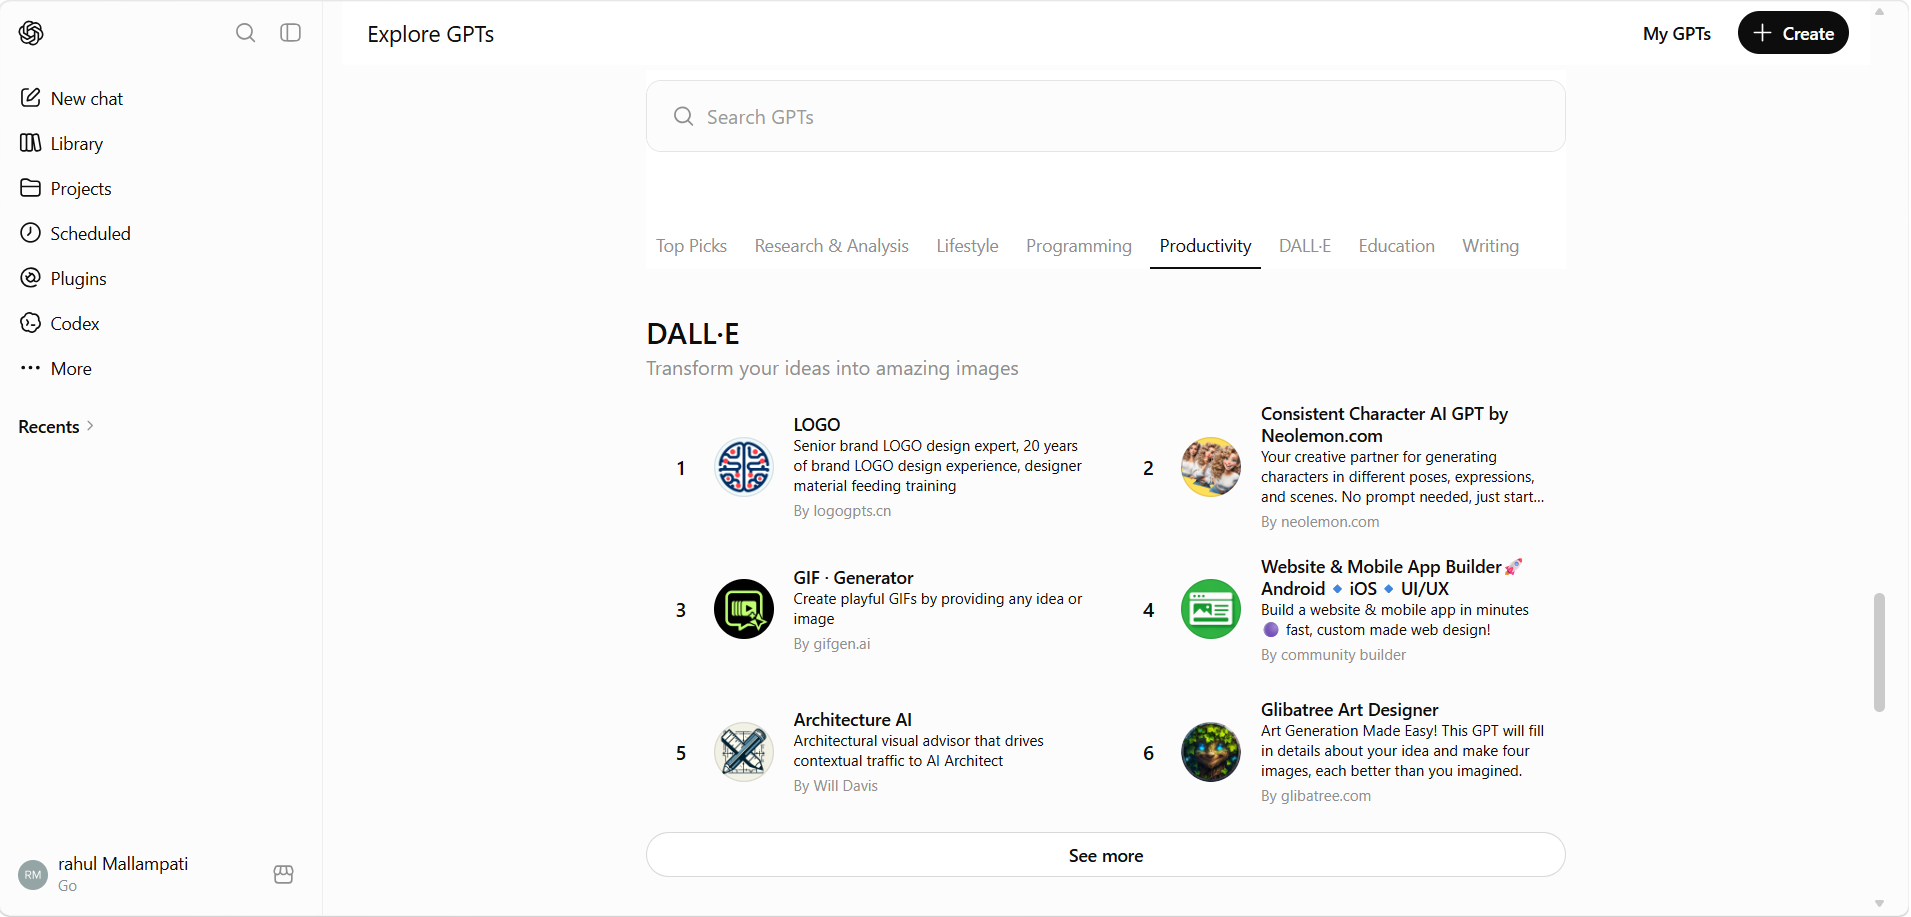The image size is (1911, 917).
Task: Open Glibatree Art Designer title
Action: point(1349,710)
